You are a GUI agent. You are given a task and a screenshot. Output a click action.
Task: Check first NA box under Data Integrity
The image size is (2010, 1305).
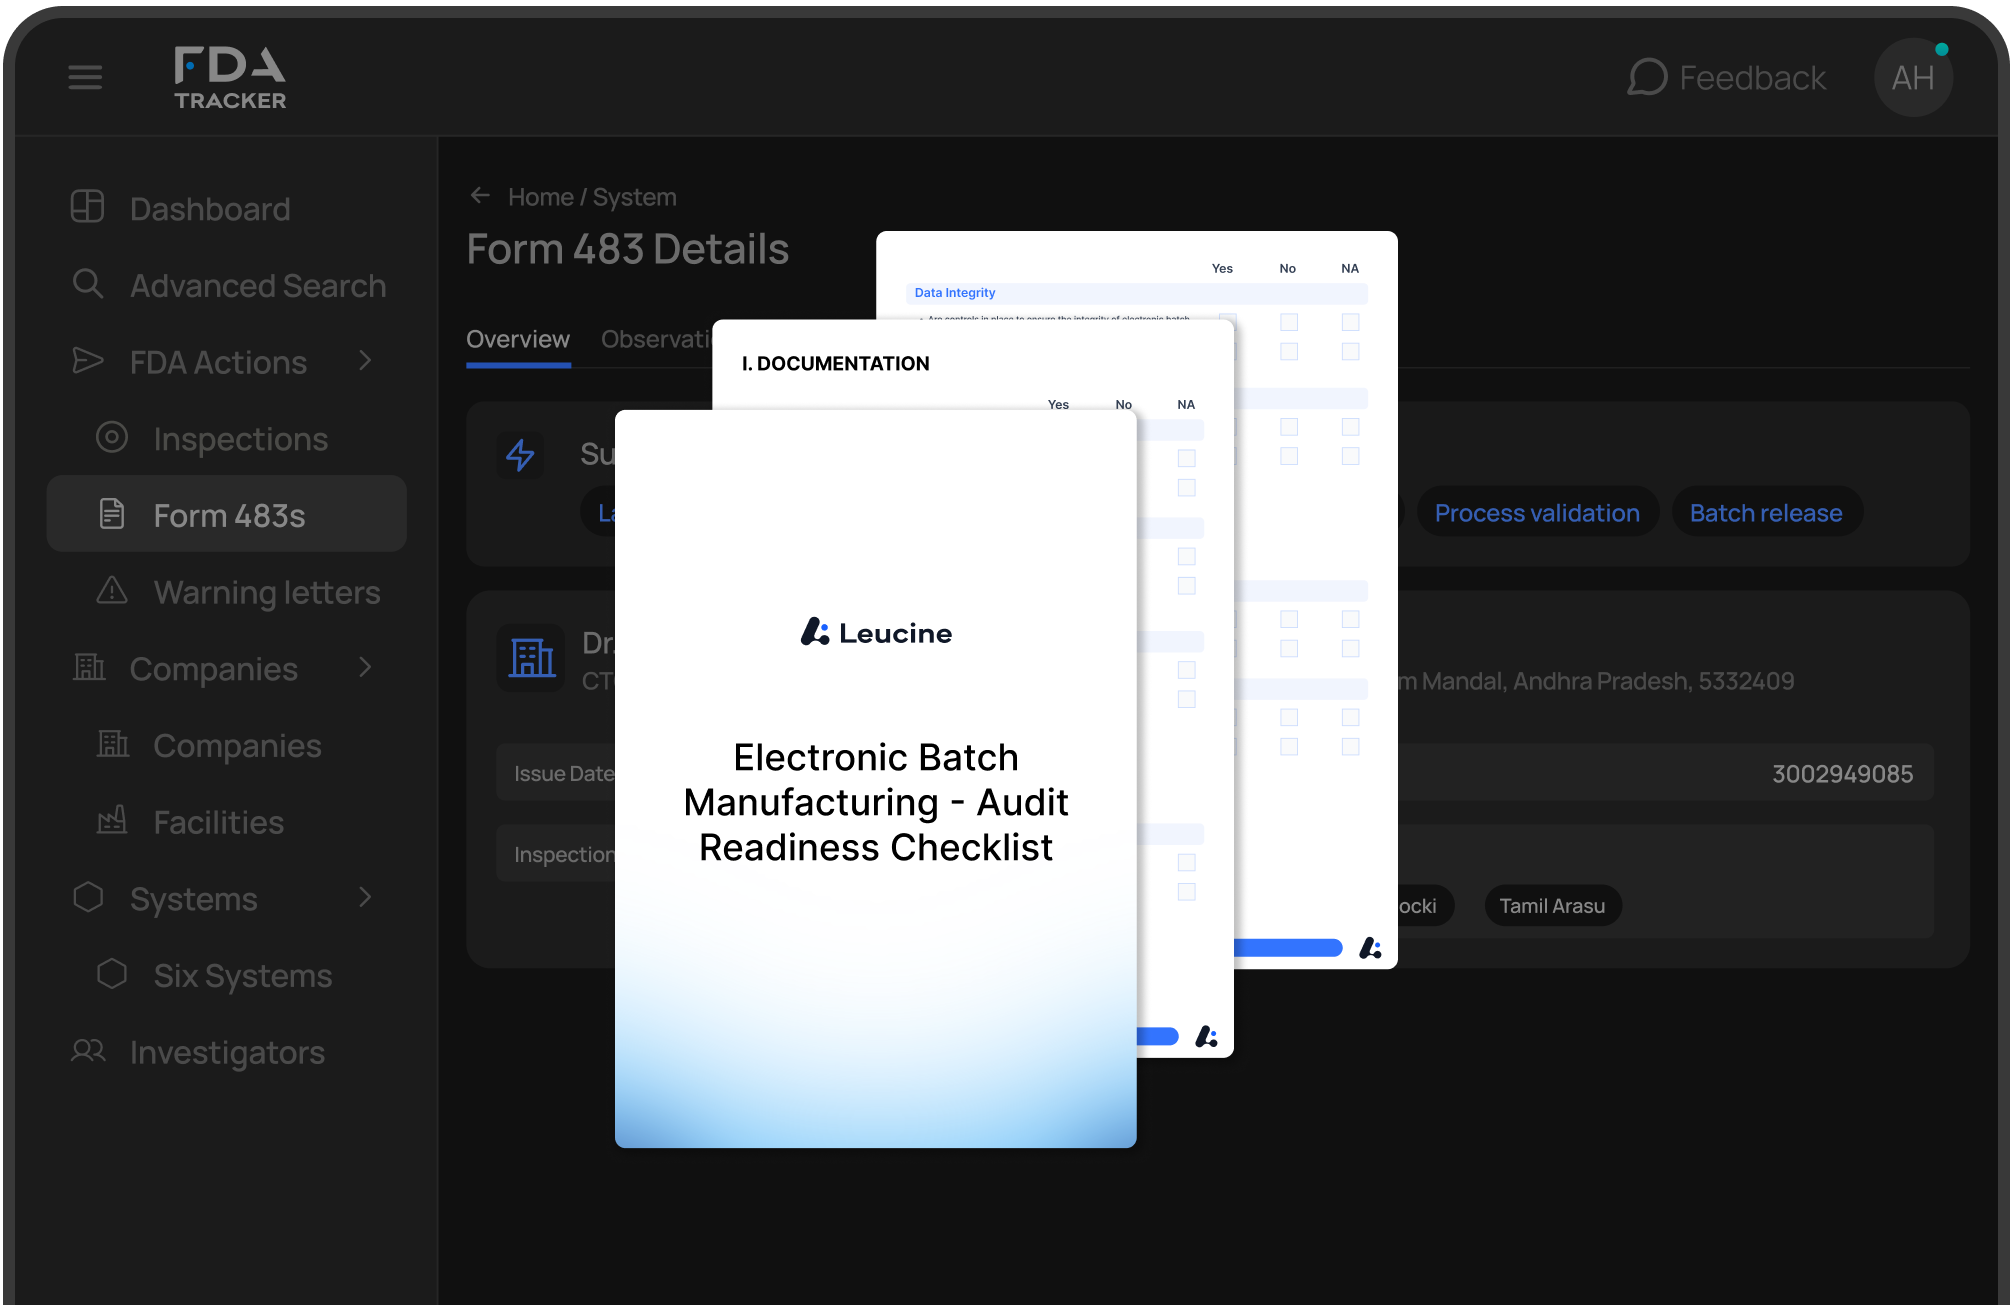(1350, 322)
